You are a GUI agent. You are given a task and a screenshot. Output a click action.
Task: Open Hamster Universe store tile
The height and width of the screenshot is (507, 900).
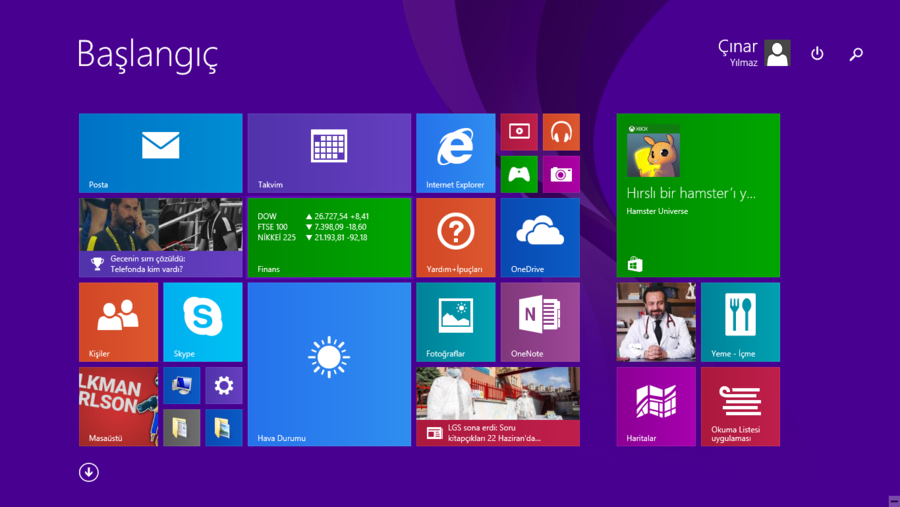698,195
